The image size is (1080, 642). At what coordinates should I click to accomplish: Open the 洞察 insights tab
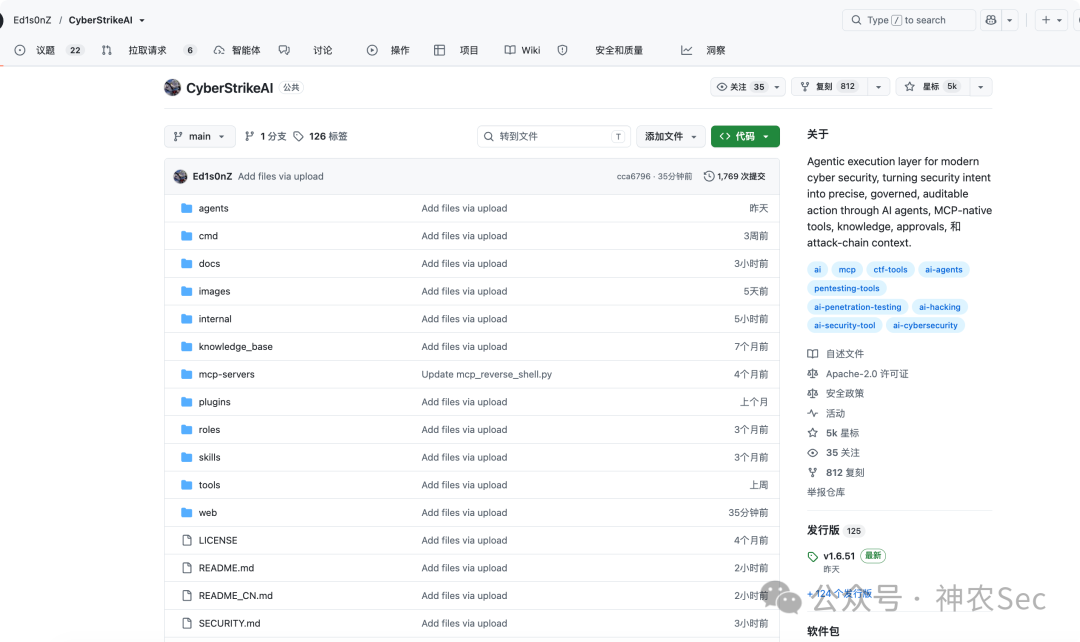(703, 50)
